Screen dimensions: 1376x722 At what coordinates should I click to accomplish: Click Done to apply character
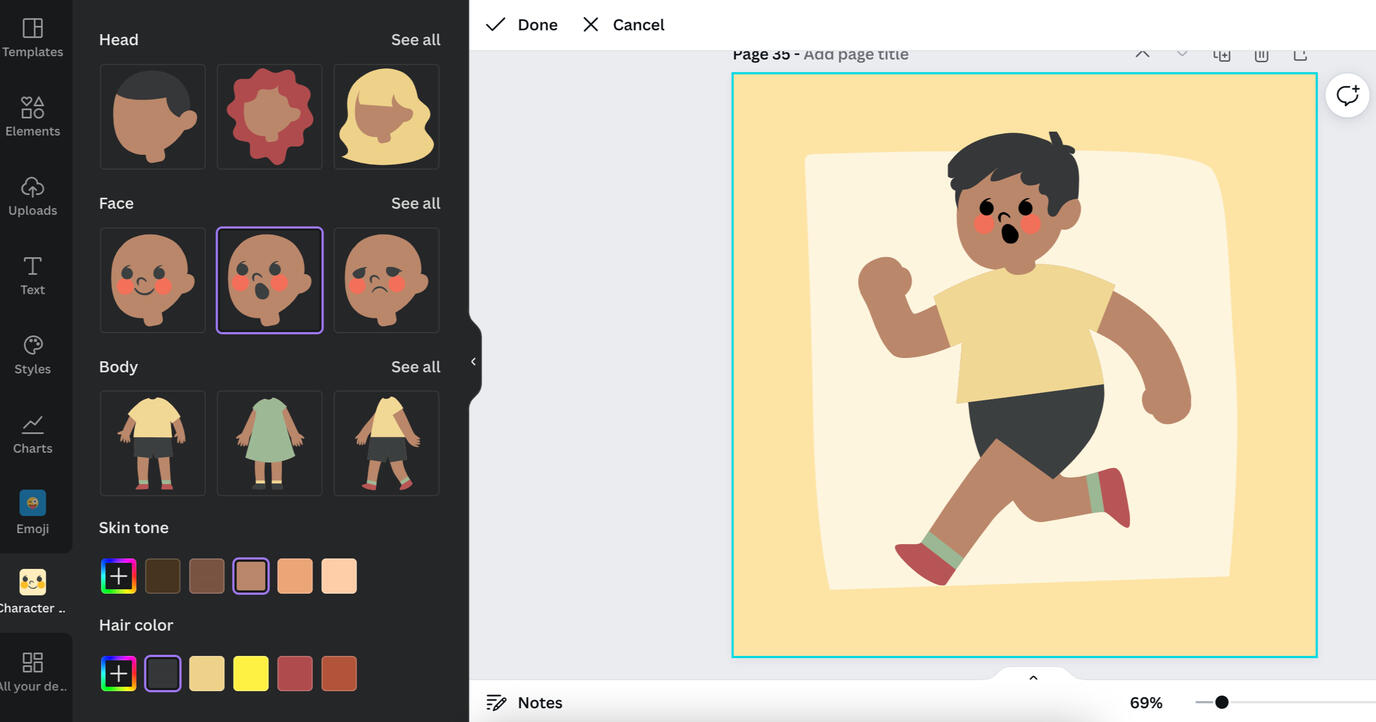coord(522,24)
